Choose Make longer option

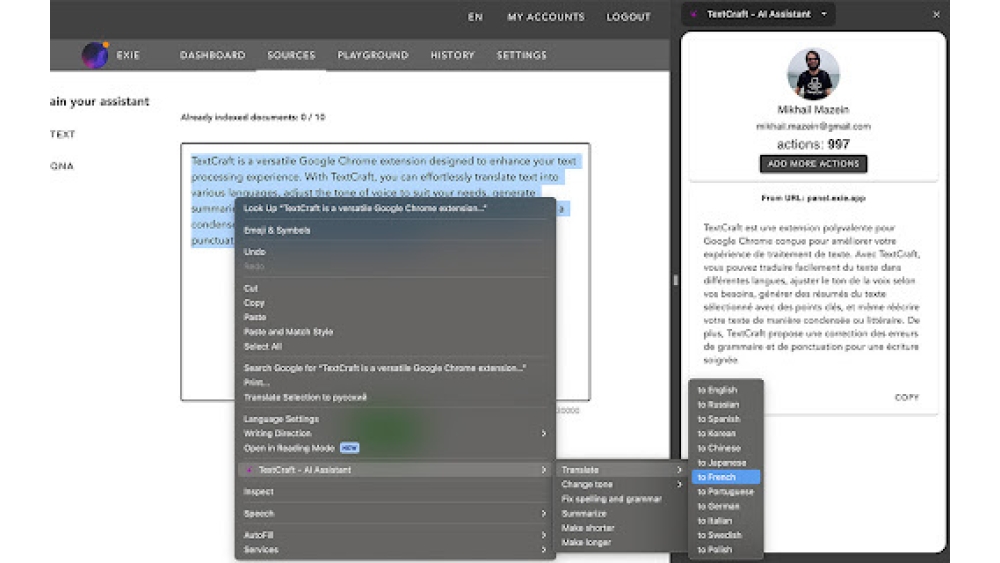(x=621, y=543)
